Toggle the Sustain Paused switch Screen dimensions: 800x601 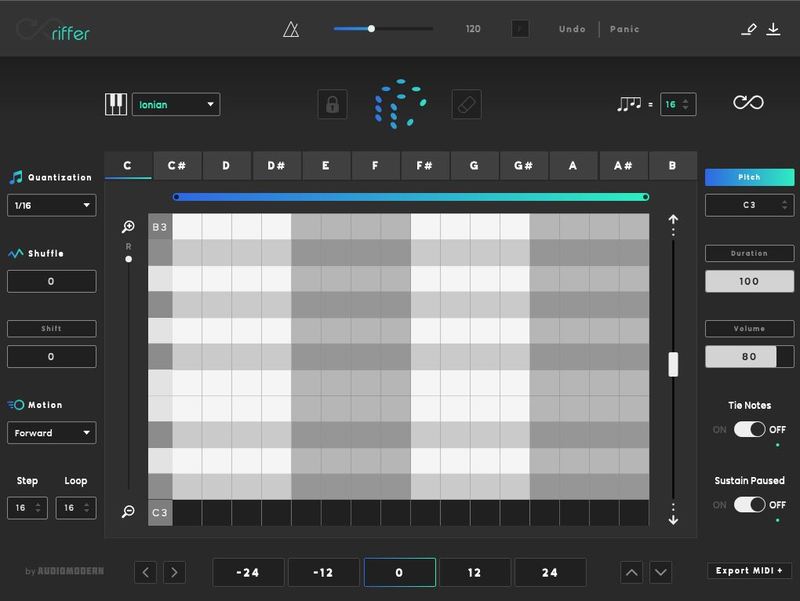(749, 505)
